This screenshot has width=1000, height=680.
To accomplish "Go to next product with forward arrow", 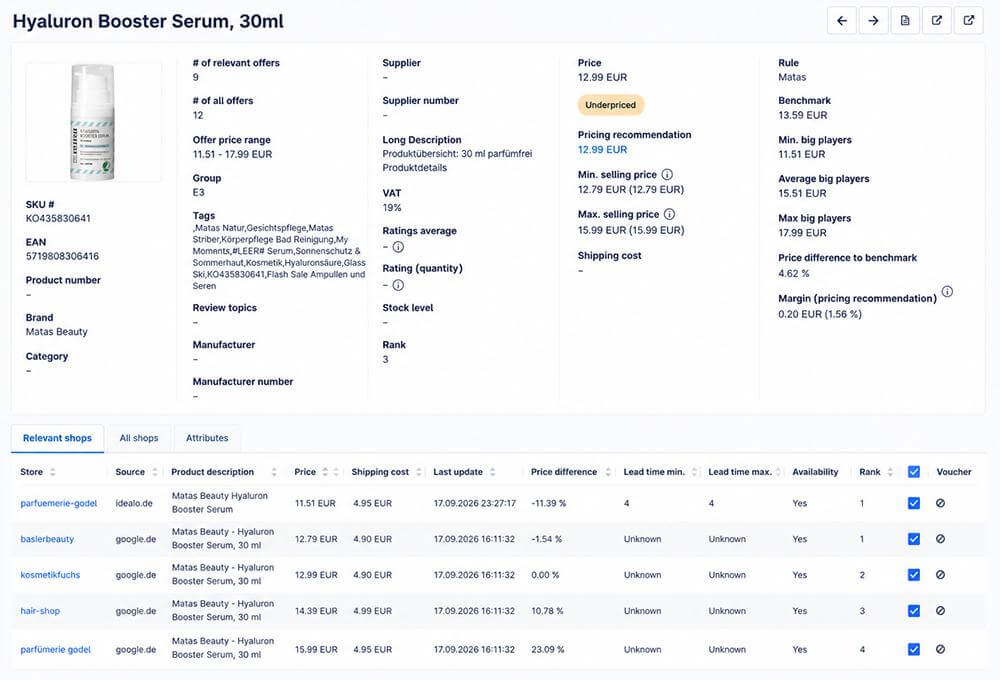I will (873, 21).
